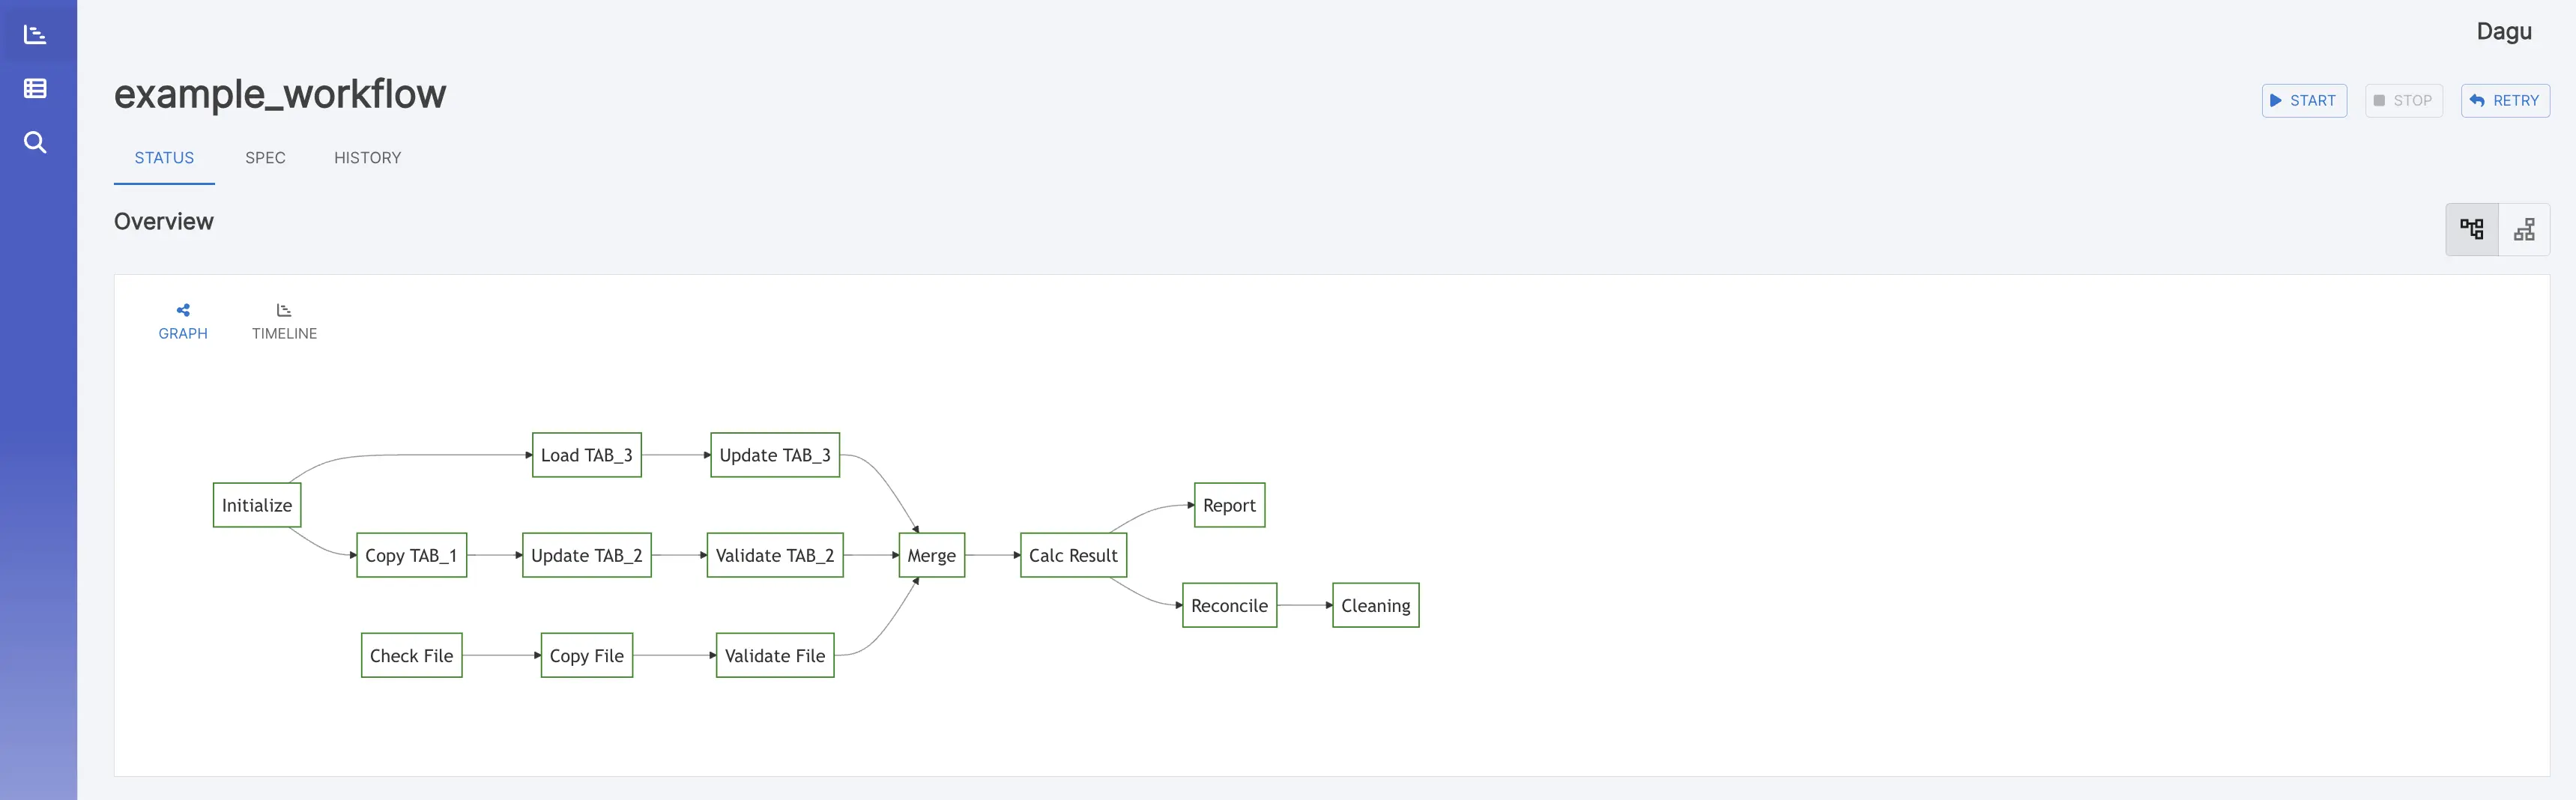Retry the workflow run
This screenshot has width=2576, height=800.
2505,100
